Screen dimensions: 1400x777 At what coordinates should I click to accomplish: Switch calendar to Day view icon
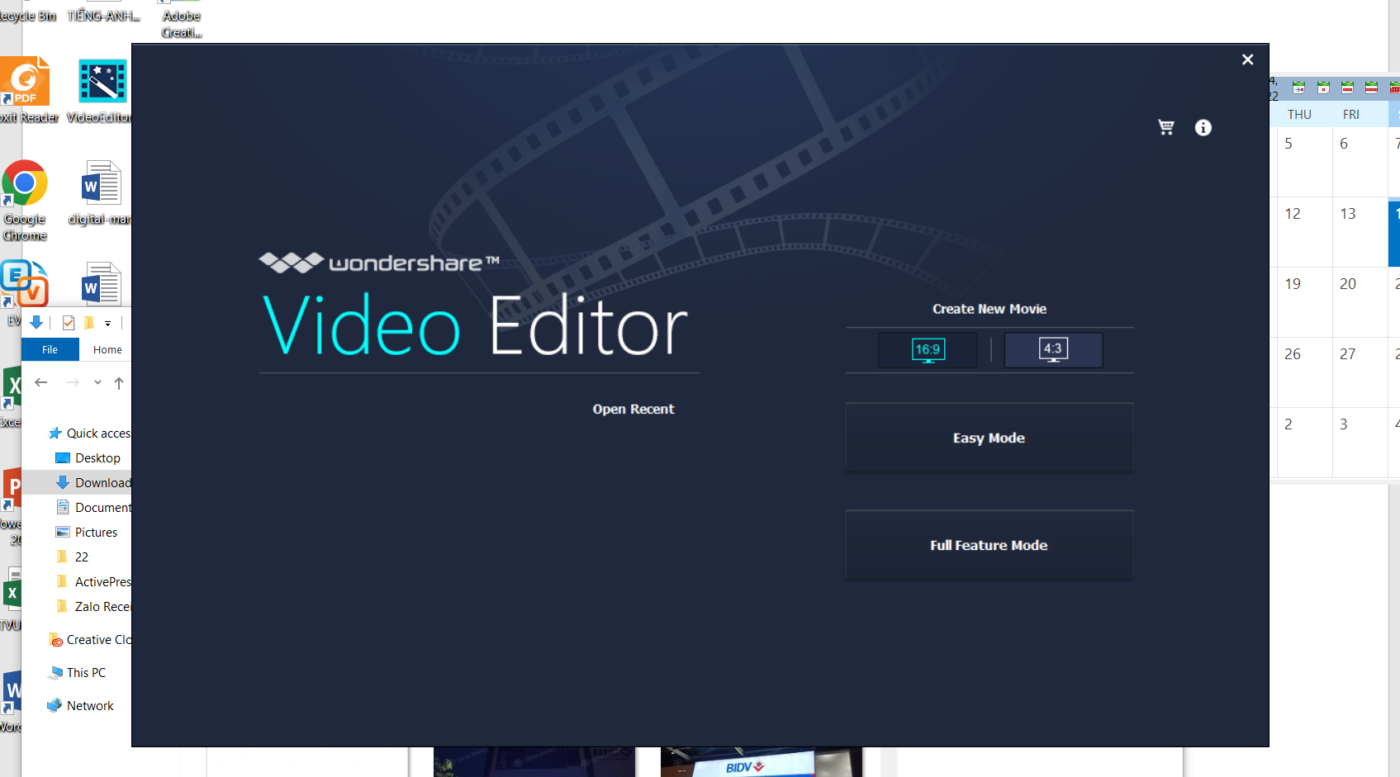pos(1323,88)
